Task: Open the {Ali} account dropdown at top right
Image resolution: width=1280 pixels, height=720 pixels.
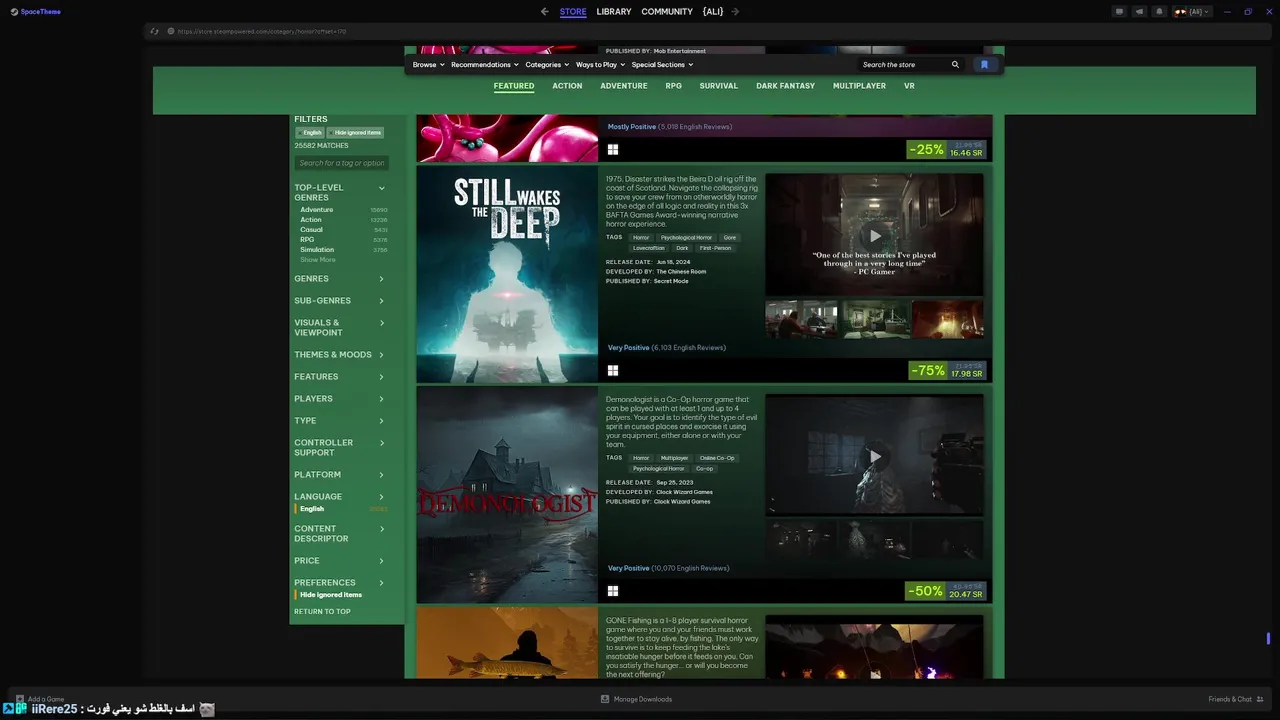Action: point(1191,12)
